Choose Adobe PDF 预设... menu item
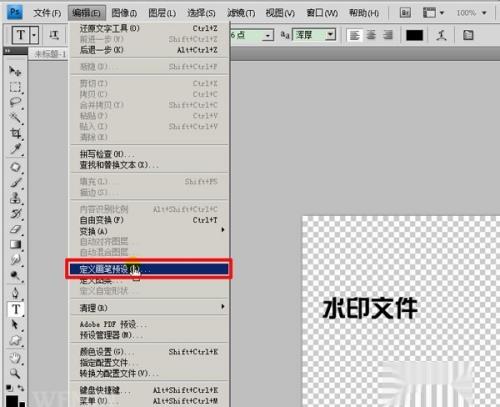This screenshot has width=500, height=407. tap(149, 324)
